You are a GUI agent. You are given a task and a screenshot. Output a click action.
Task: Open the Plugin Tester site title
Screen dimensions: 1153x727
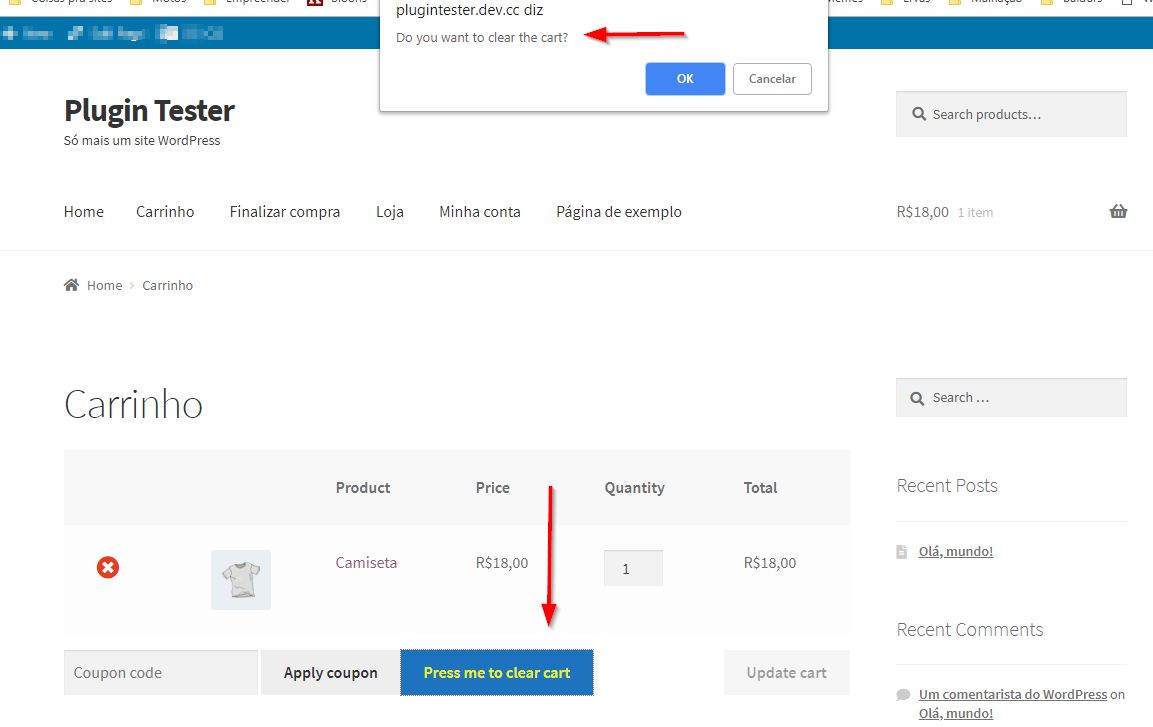[149, 111]
